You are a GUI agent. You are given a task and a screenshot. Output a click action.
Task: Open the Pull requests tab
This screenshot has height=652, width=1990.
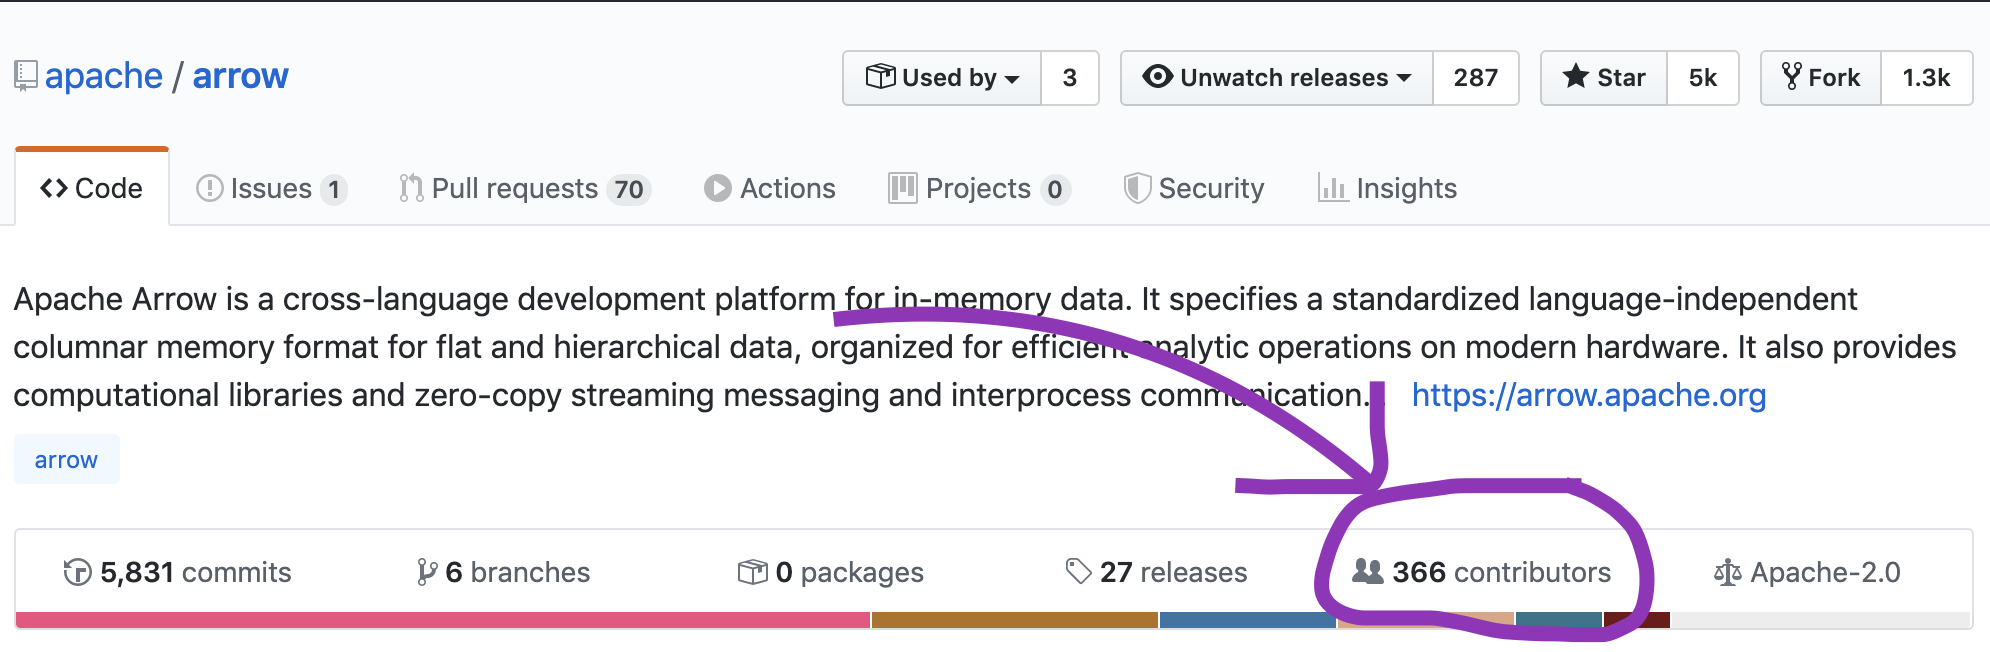click(525, 188)
